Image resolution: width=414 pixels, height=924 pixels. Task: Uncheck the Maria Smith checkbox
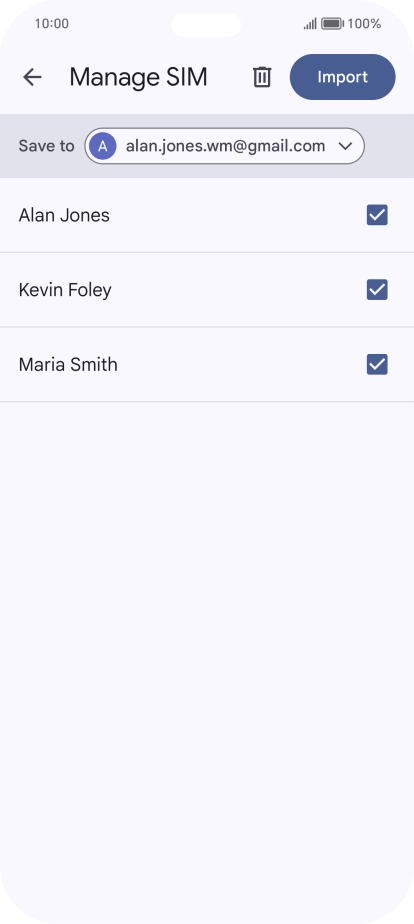pyautogui.click(x=377, y=365)
